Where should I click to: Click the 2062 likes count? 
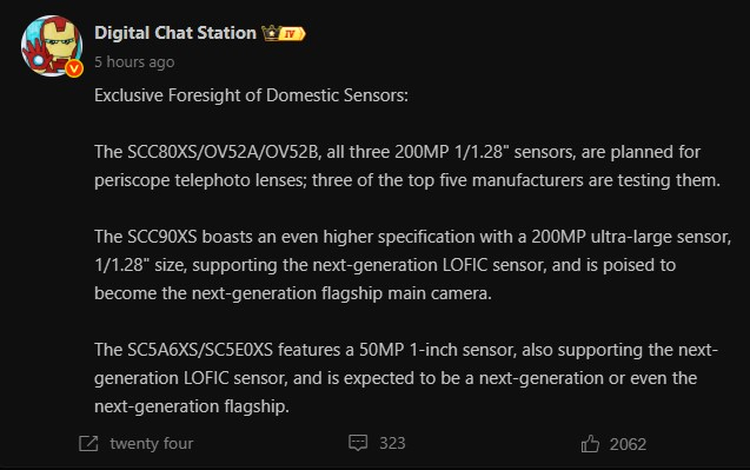point(628,444)
